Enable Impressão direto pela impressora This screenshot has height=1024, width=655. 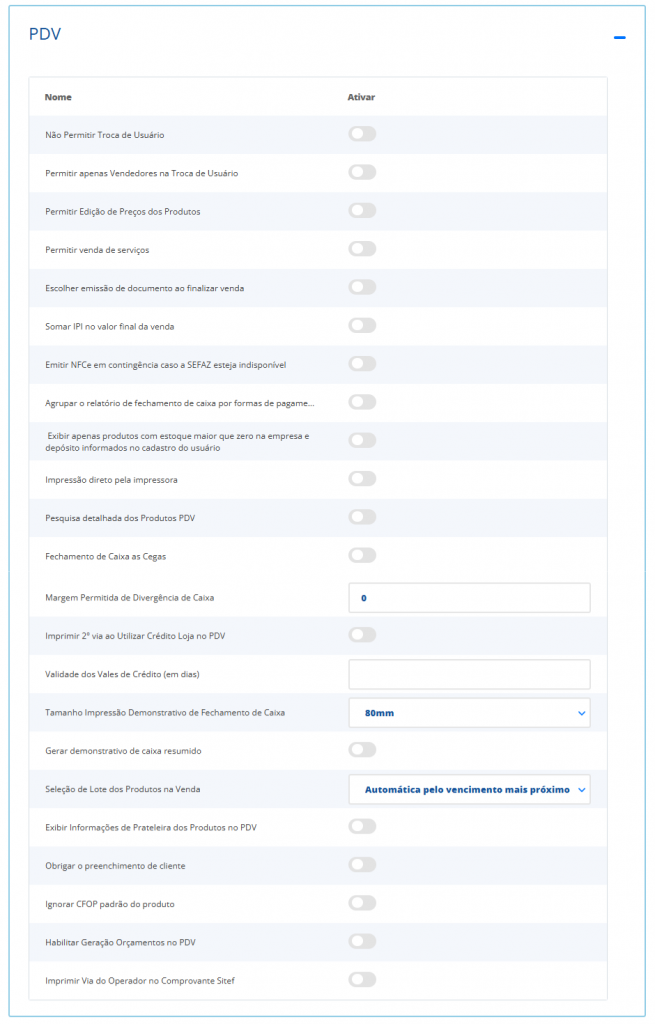coord(362,479)
